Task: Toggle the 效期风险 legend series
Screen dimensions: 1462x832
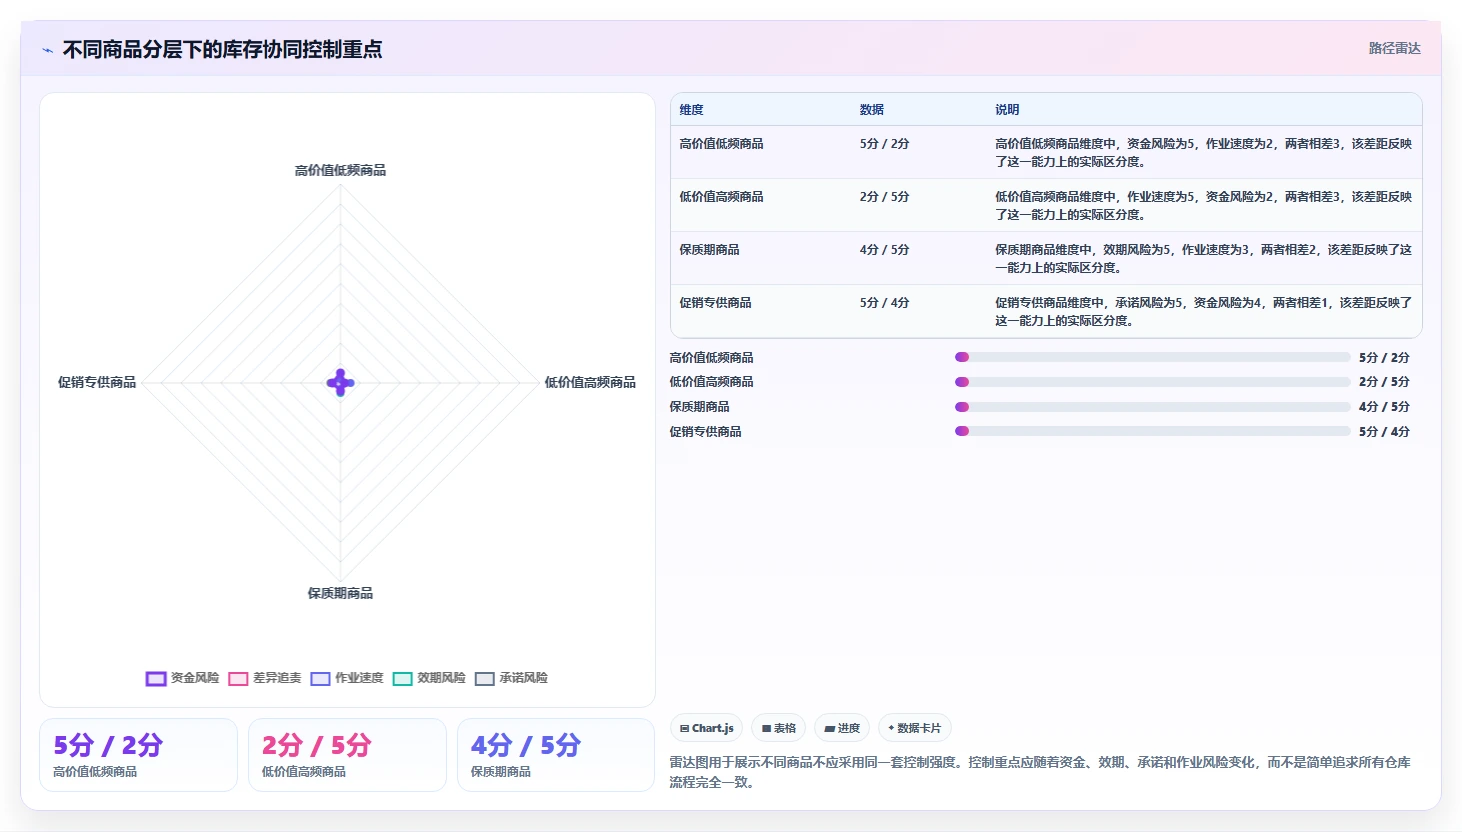Action: (429, 678)
